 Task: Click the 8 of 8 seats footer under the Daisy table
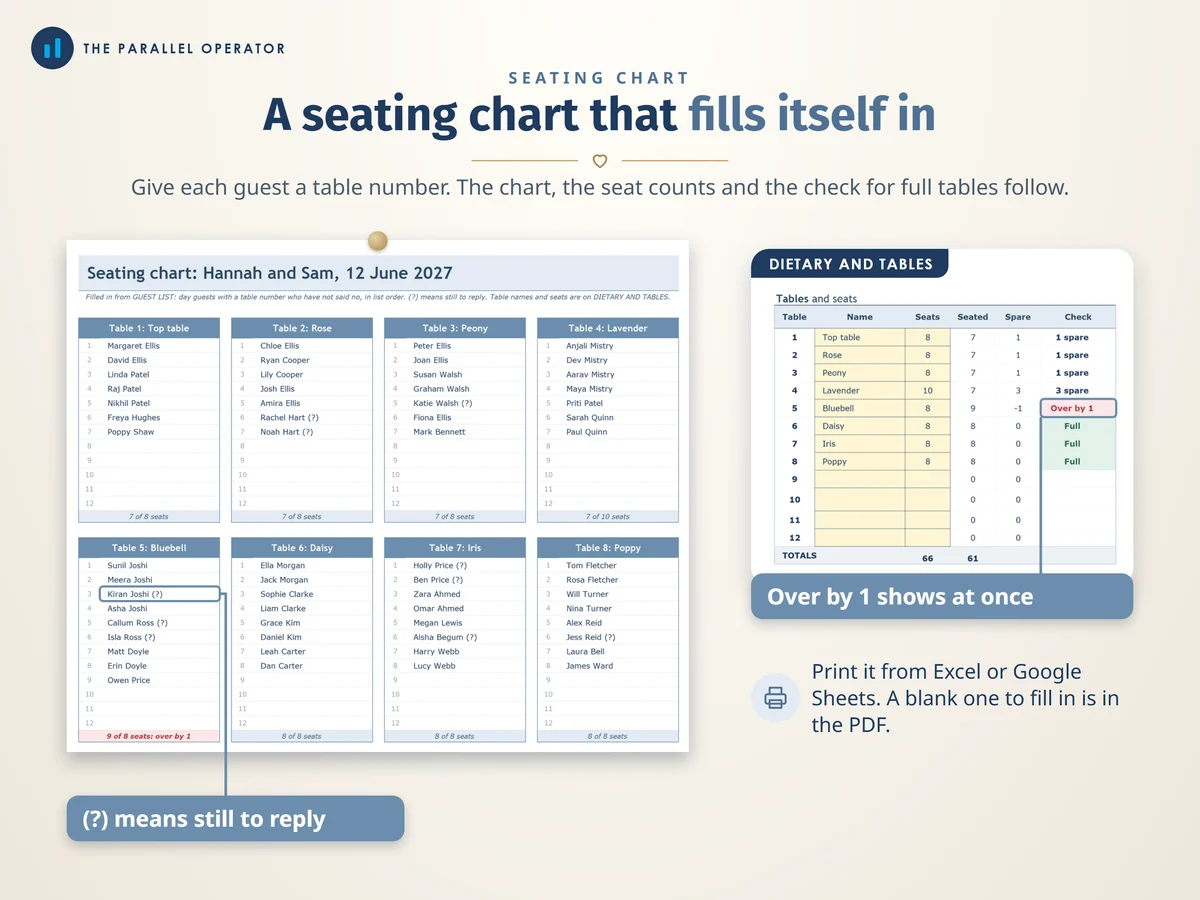click(x=302, y=736)
